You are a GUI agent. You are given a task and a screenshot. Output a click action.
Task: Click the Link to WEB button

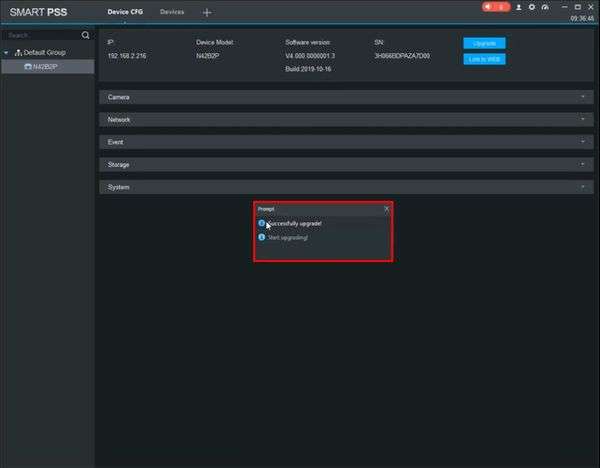[x=484, y=59]
